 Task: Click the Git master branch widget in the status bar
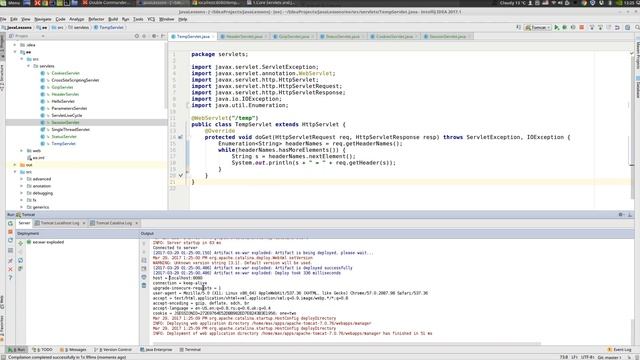[x=609, y=357]
